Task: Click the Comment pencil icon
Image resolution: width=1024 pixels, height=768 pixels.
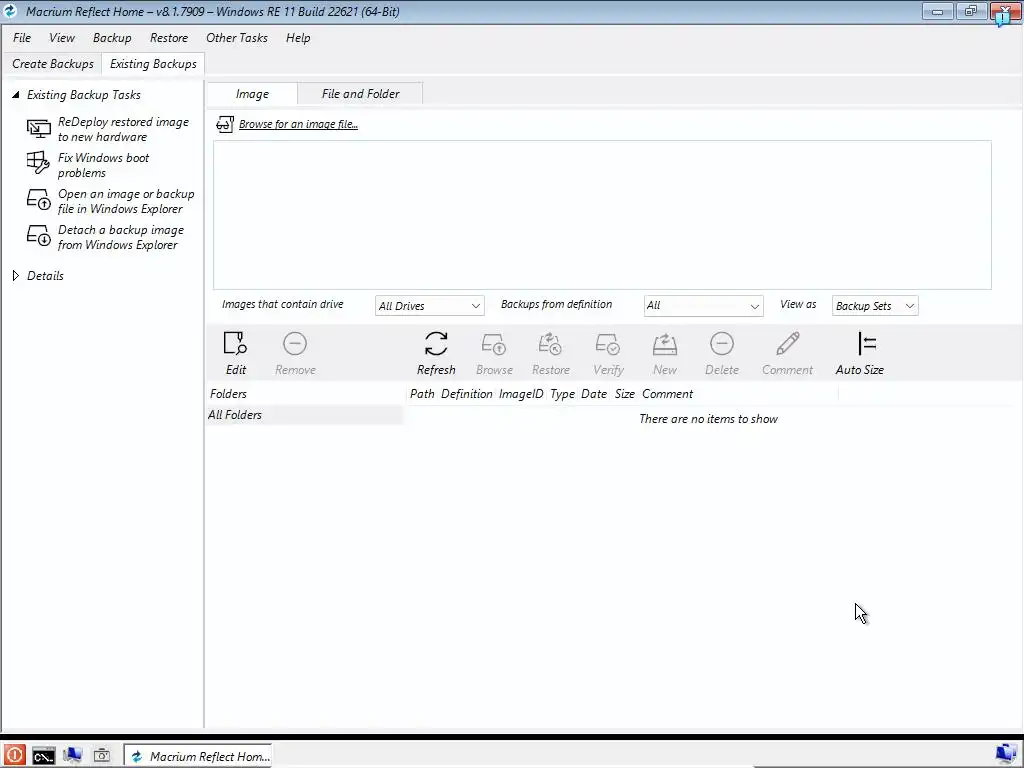Action: pyautogui.click(x=788, y=344)
